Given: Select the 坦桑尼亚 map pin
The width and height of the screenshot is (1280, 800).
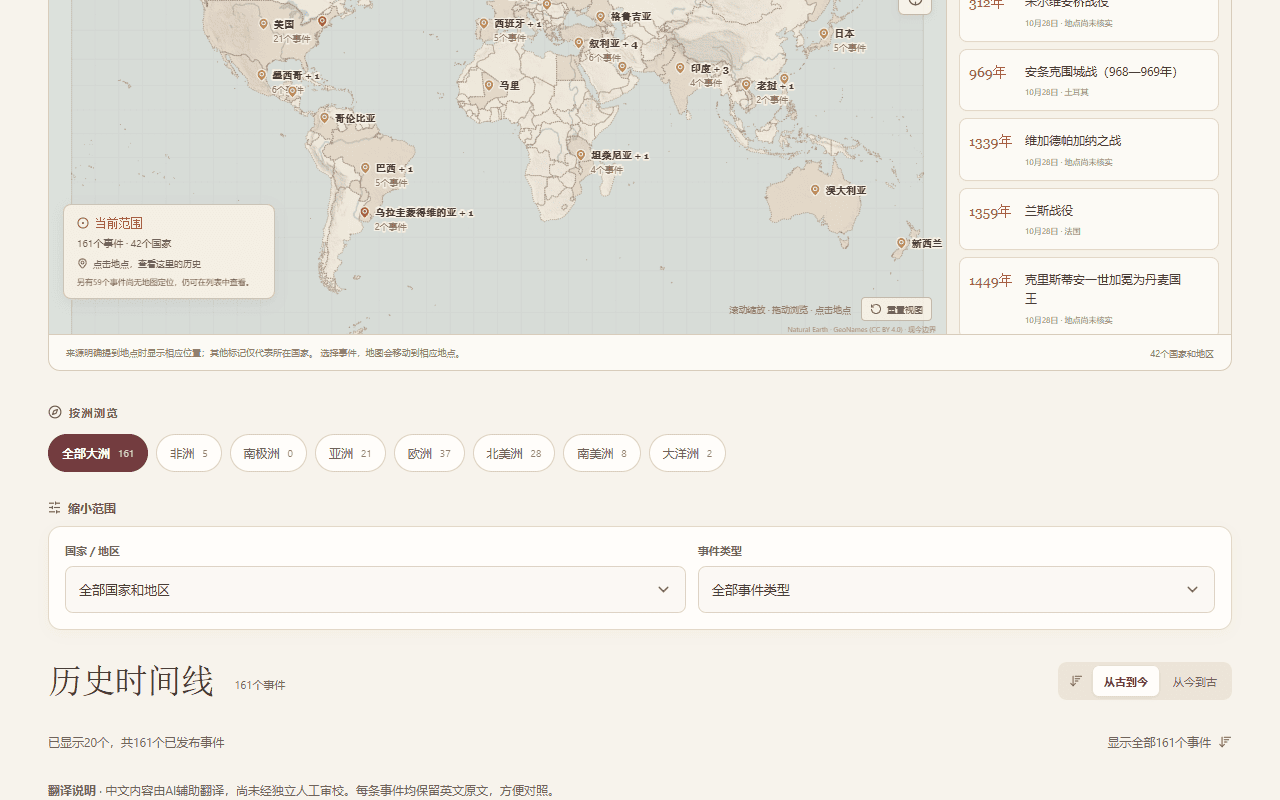Looking at the screenshot, I should pos(581,155).
